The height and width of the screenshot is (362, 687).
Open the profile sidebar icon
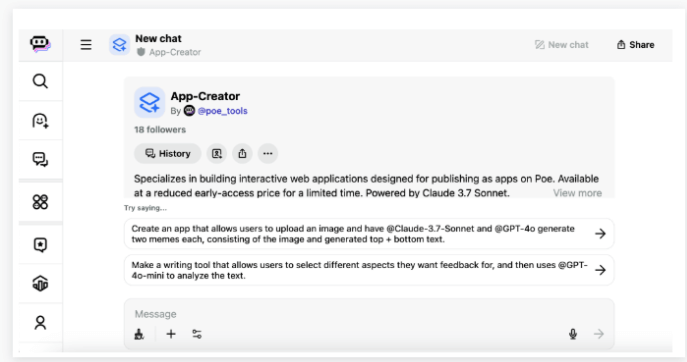[40, 323]
